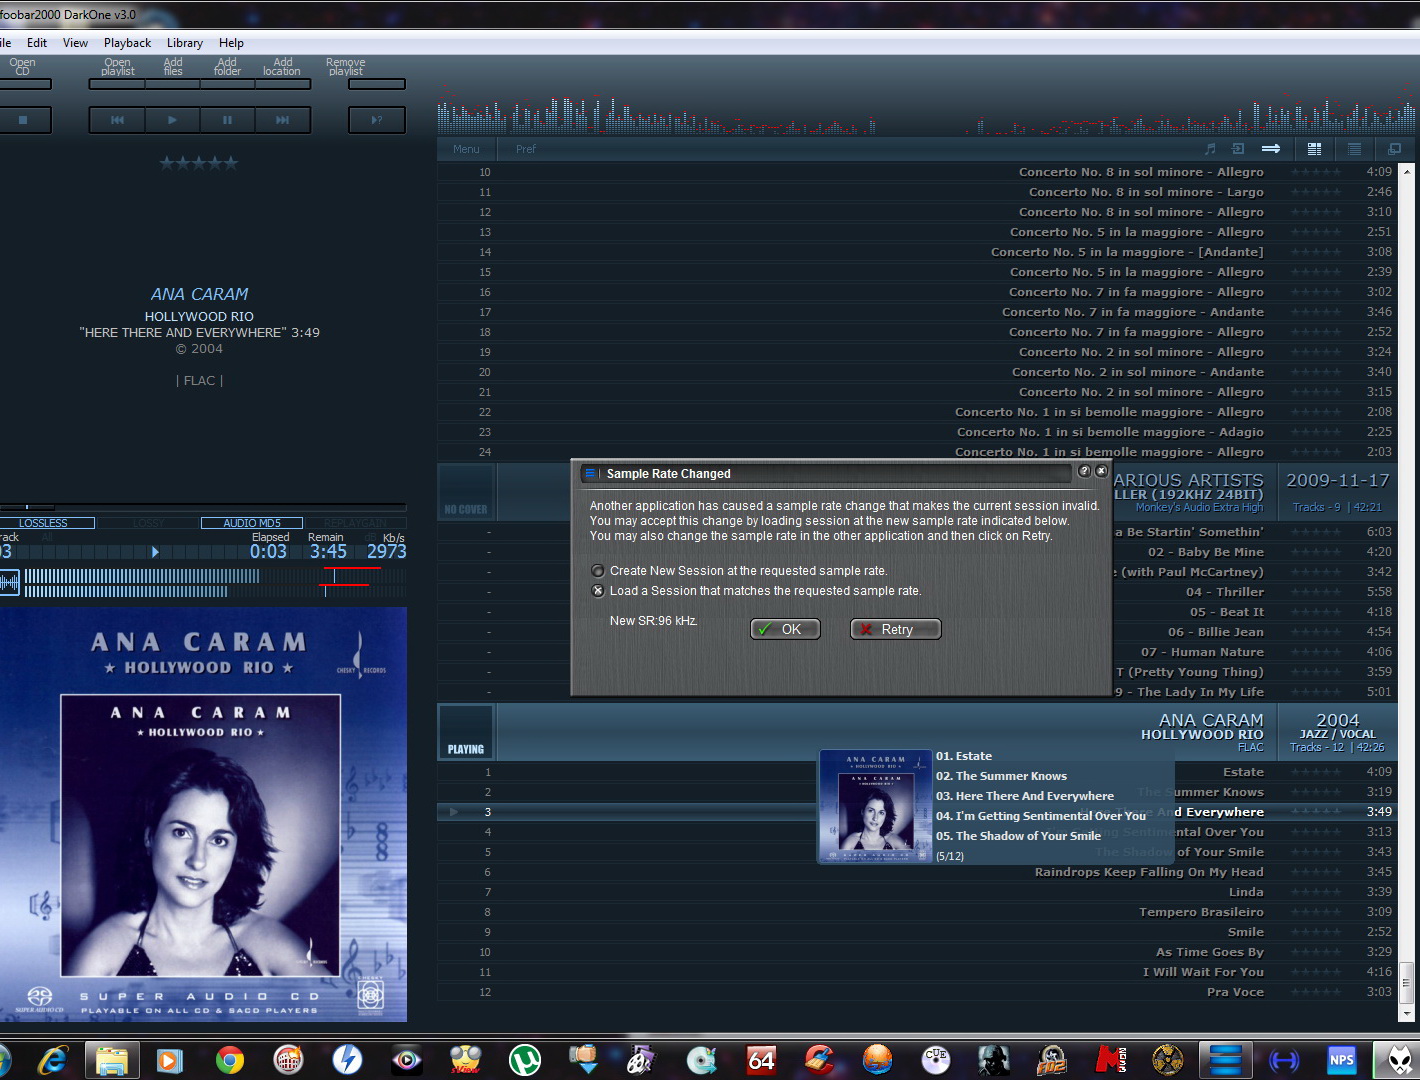
Task: Click the Ana Caram album cover art
Action: pos(203,815)
